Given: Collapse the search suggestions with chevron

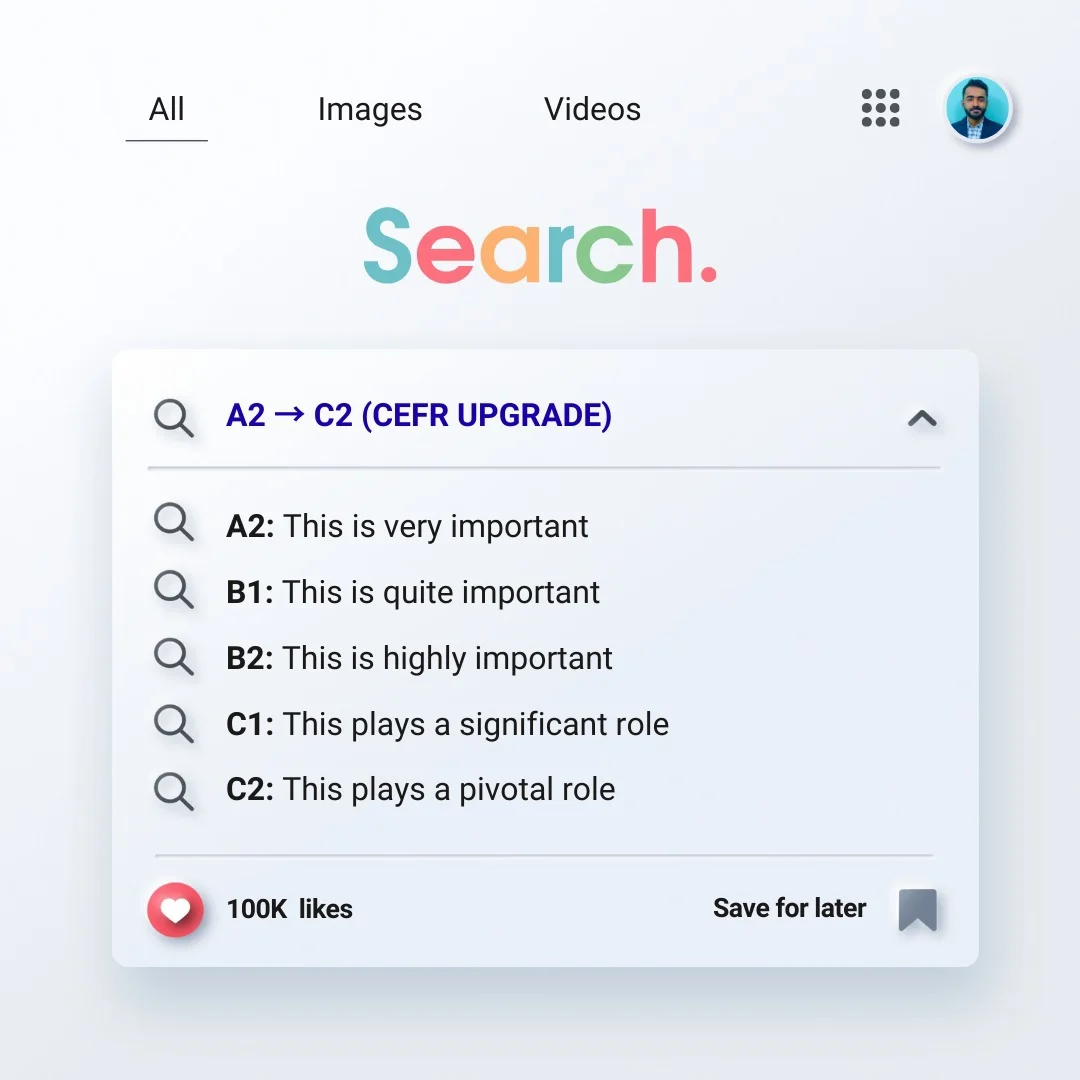Looking at the screenshot, I should coord(921,418).
